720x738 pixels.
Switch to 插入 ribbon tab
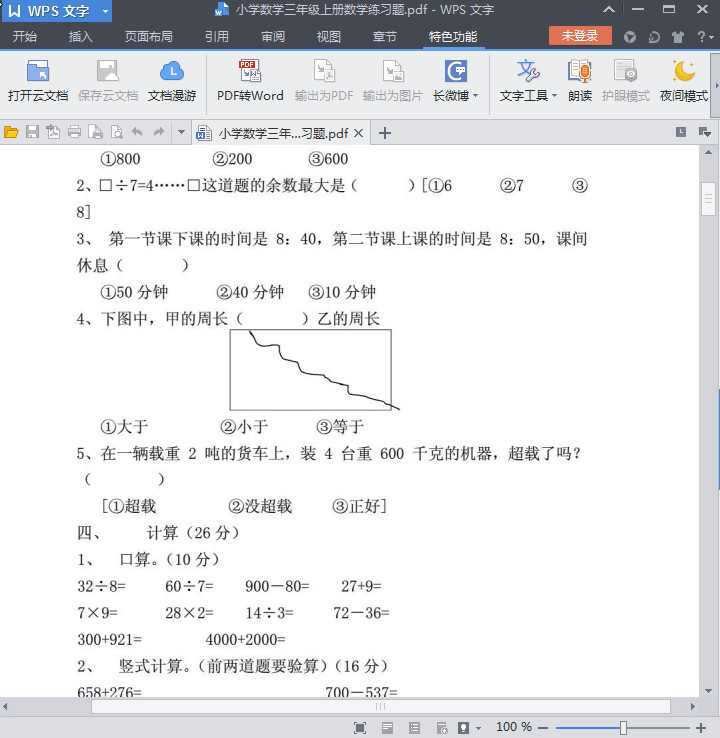click(80, 36)
